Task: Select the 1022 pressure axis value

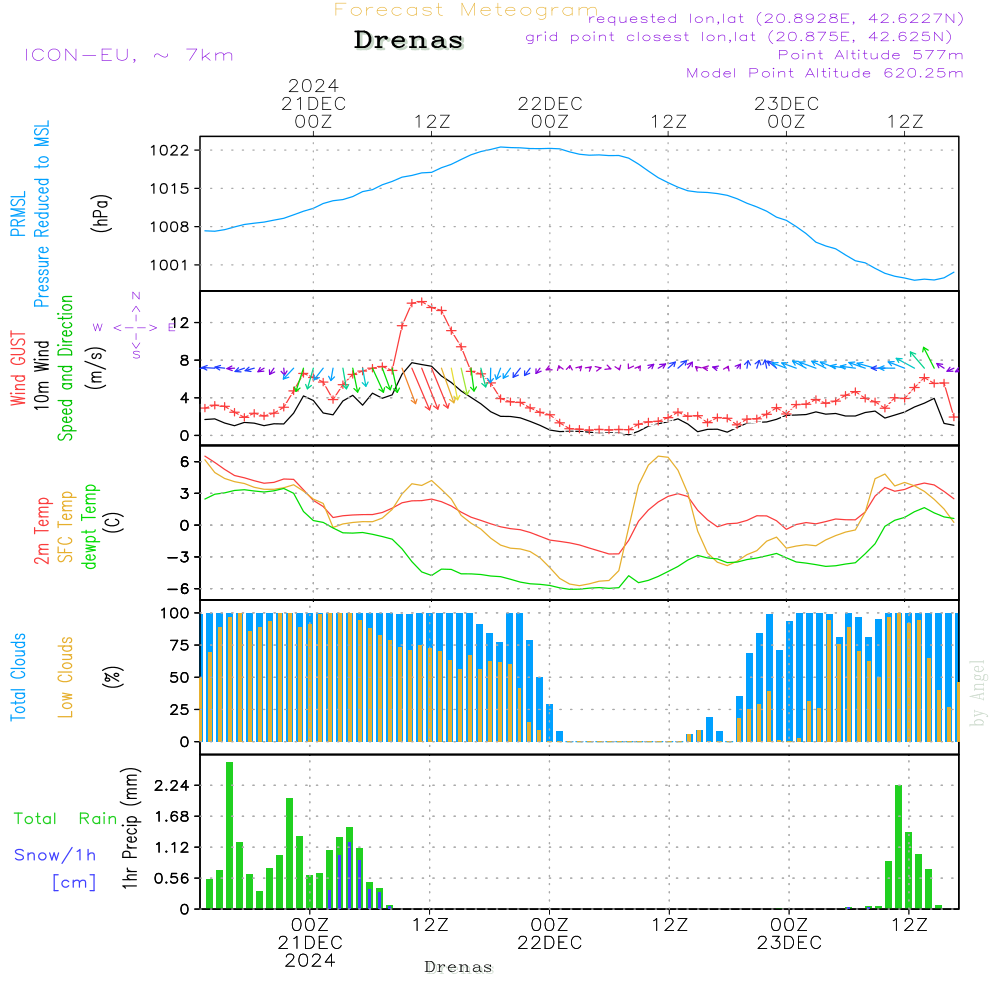Action: click(x=170, y=151)
